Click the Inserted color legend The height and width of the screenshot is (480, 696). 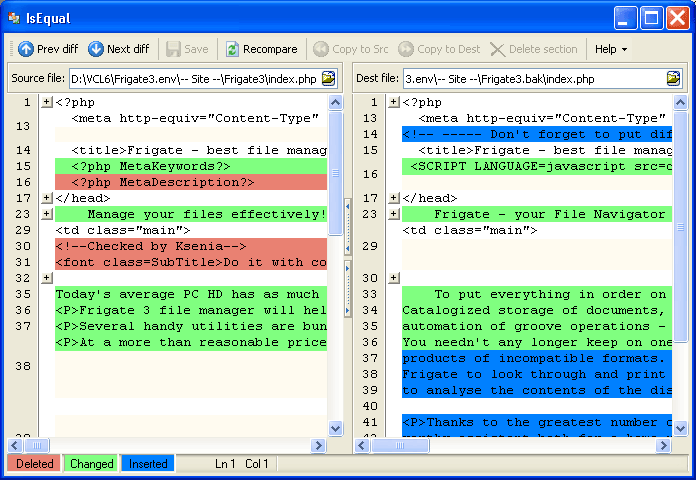148,464
